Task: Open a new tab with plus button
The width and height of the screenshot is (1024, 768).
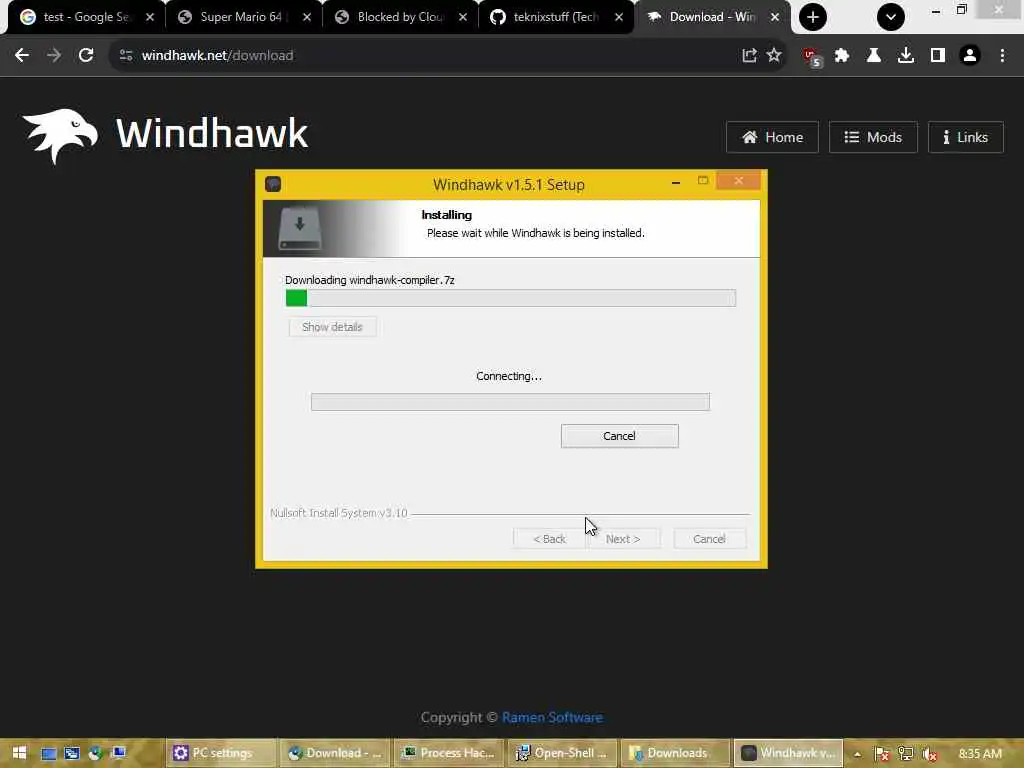Action: 812,17
